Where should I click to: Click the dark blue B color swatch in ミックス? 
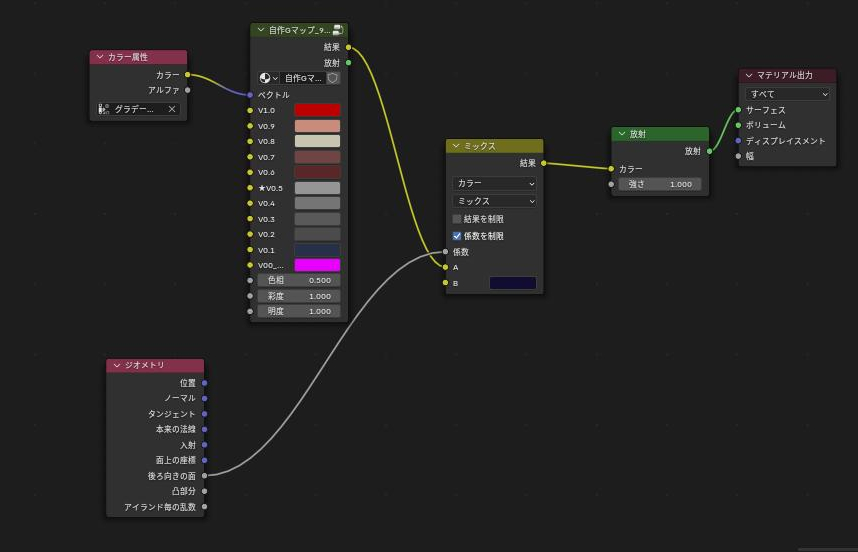[512, 283]
